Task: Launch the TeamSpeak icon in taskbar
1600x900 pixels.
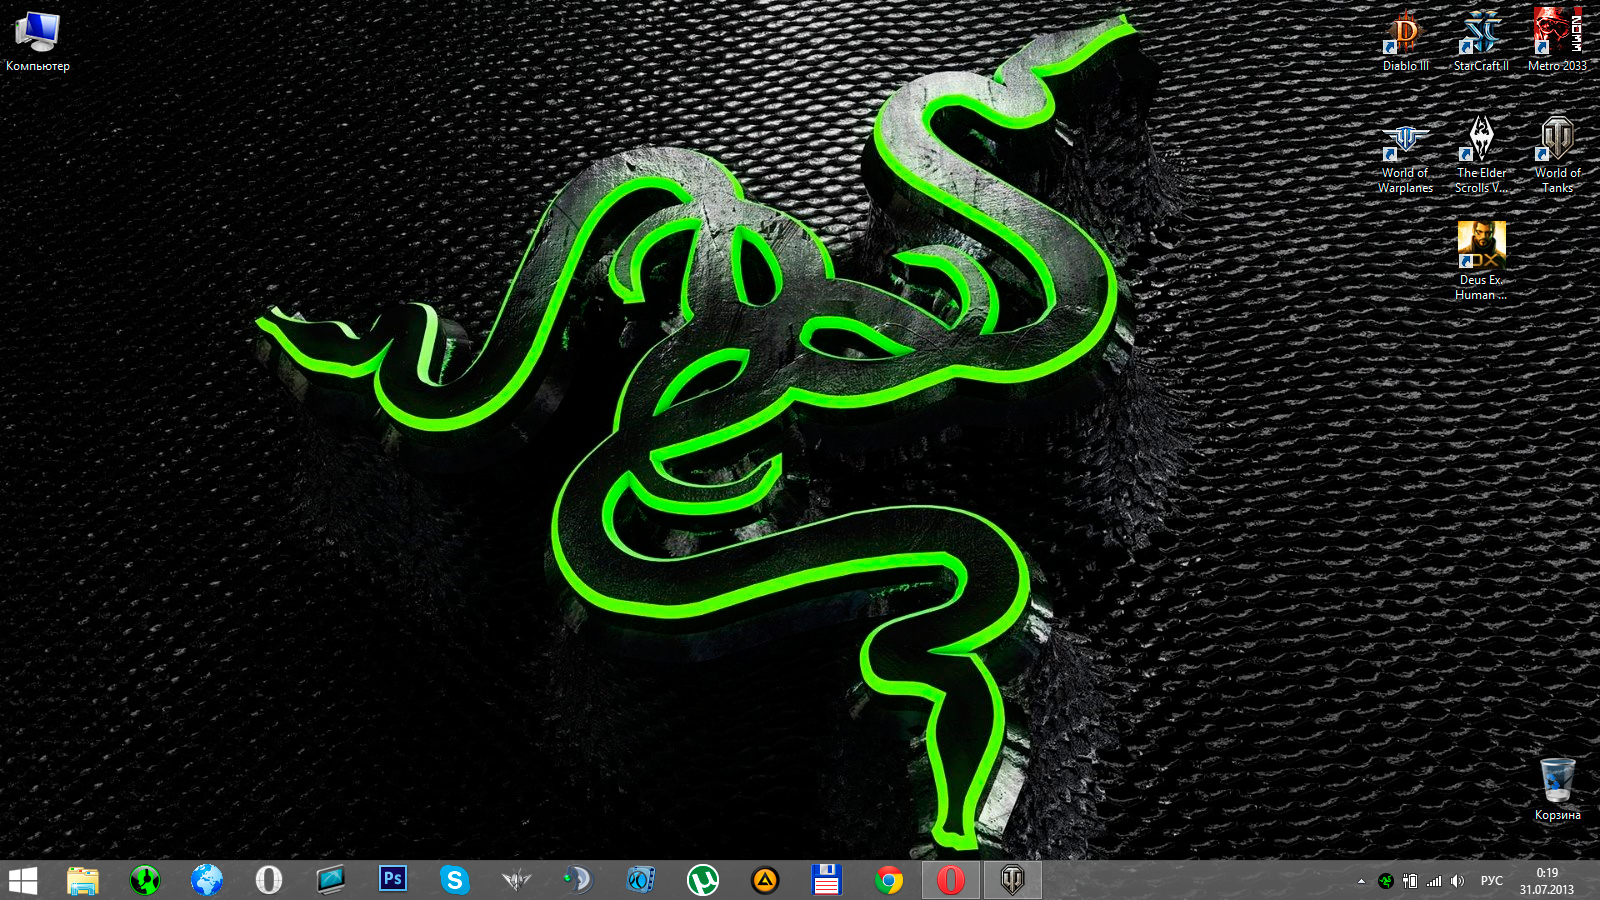Action: 578,881
